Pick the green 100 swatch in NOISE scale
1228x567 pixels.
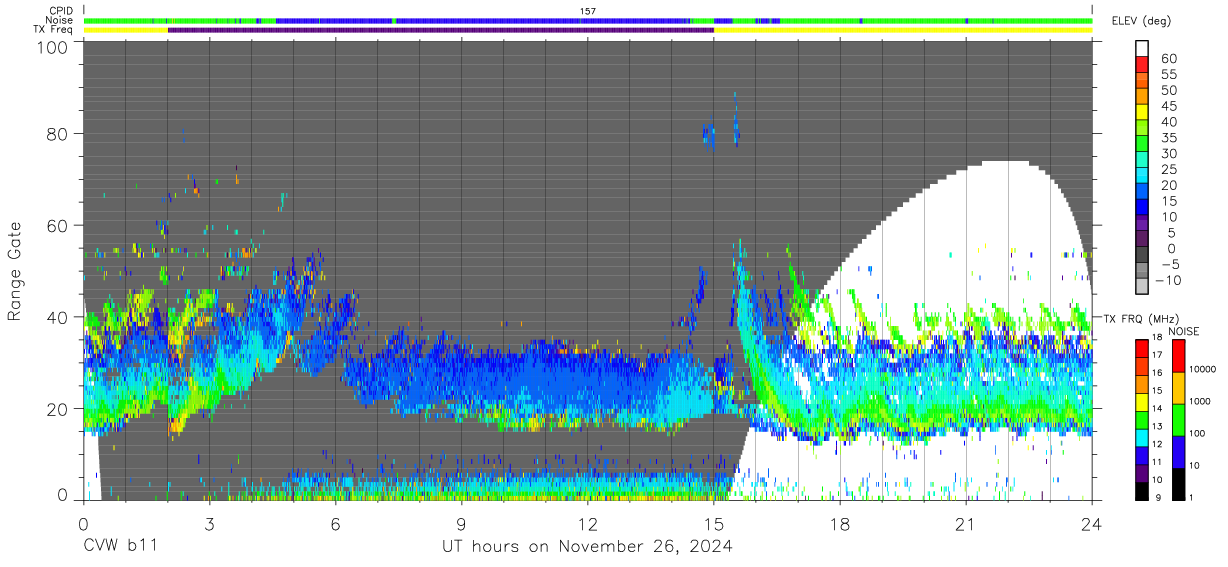(x=1179, y=420)
